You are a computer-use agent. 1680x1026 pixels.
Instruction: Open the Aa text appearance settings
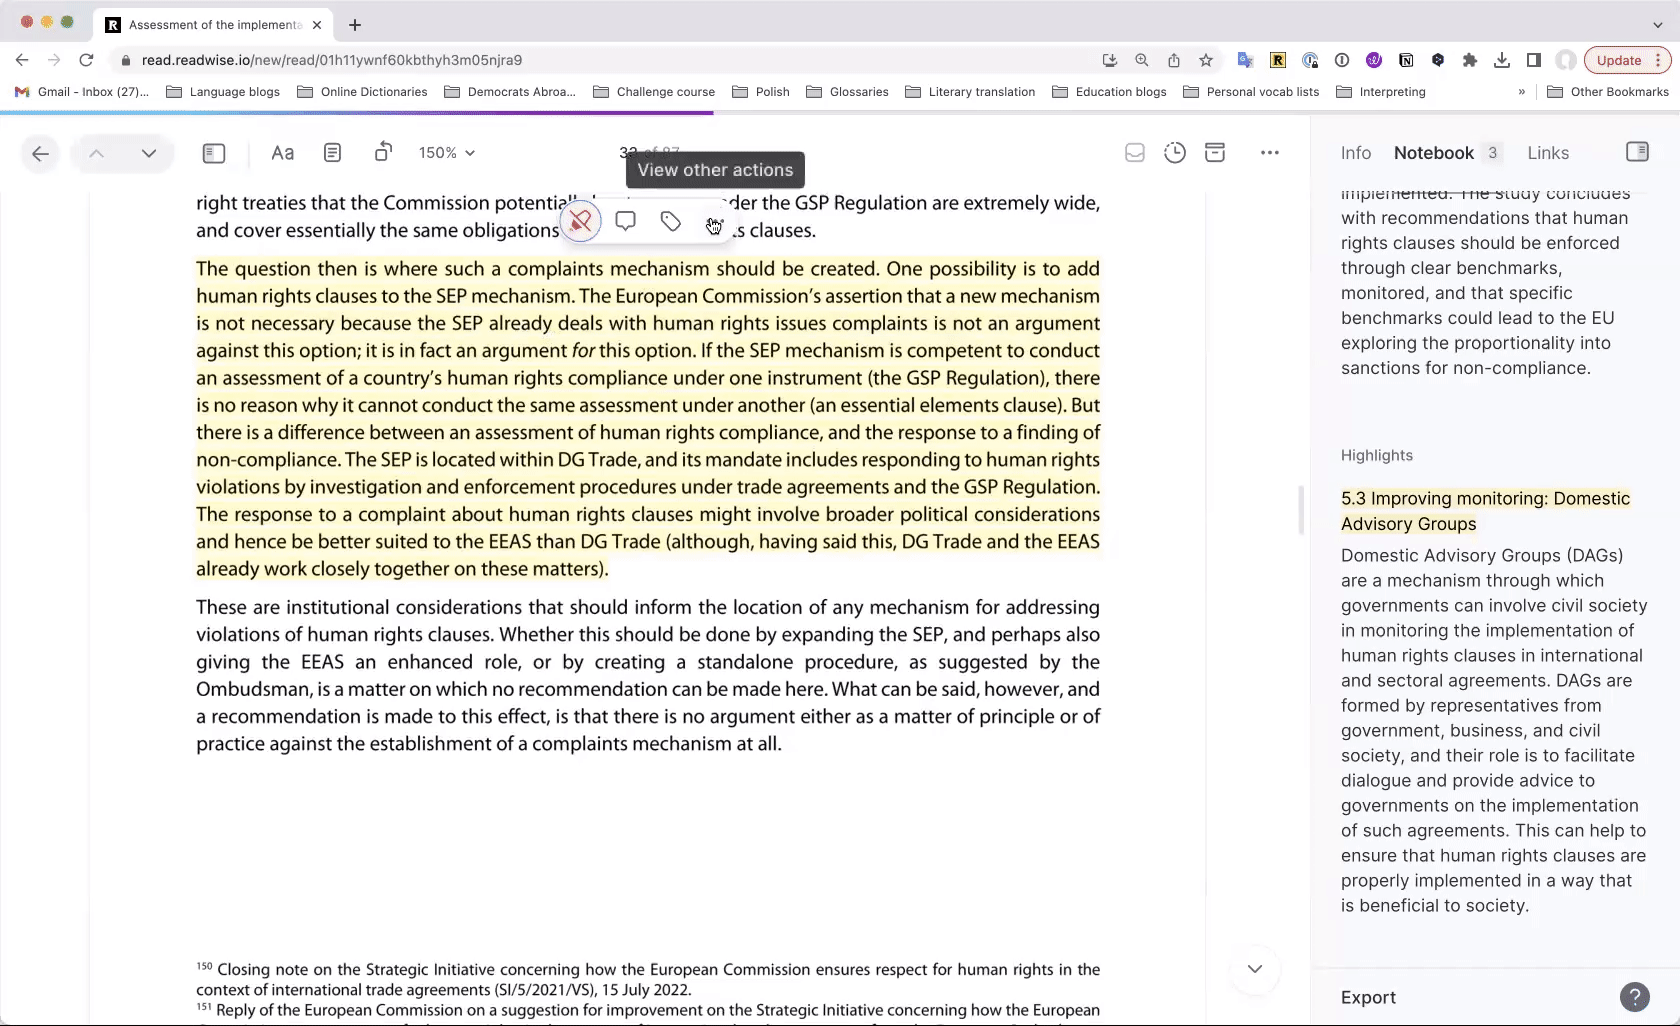pyautogui.click(x=283, y=153)
